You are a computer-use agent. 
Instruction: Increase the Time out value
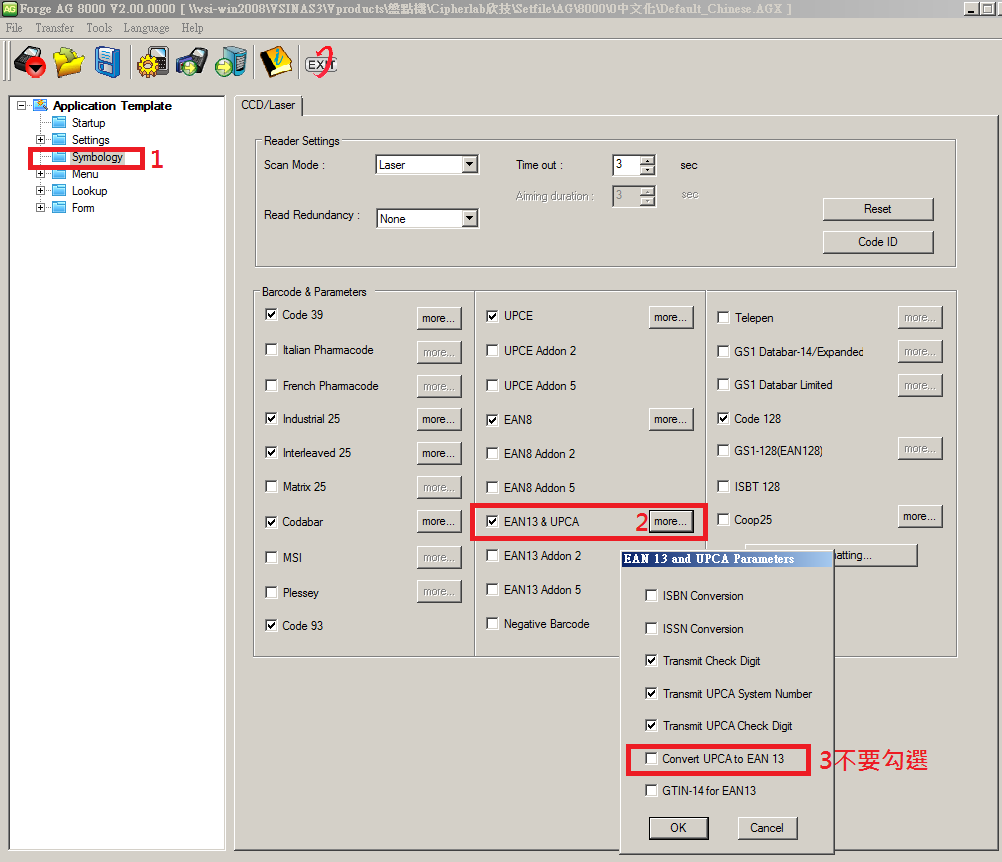(647, 160)
